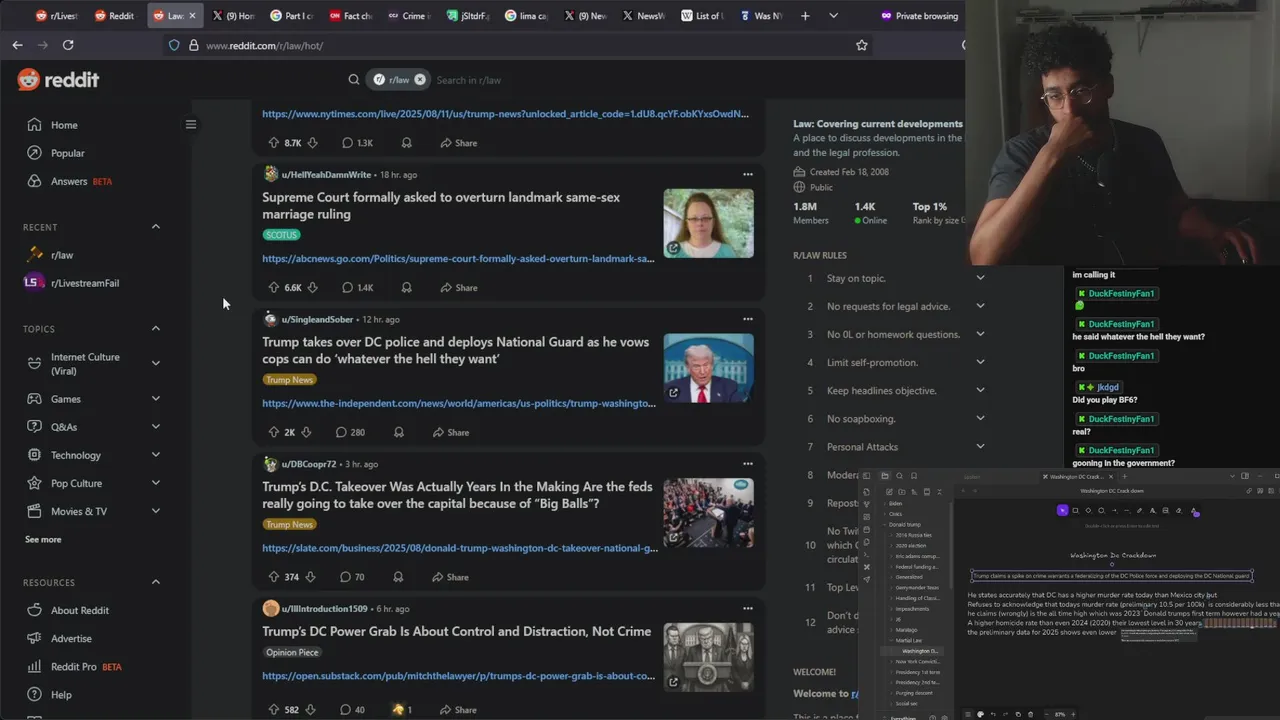Upvote the Trump takes over DC police post
The width and height of the screenshot is (1280, 720).
(273, 432)
